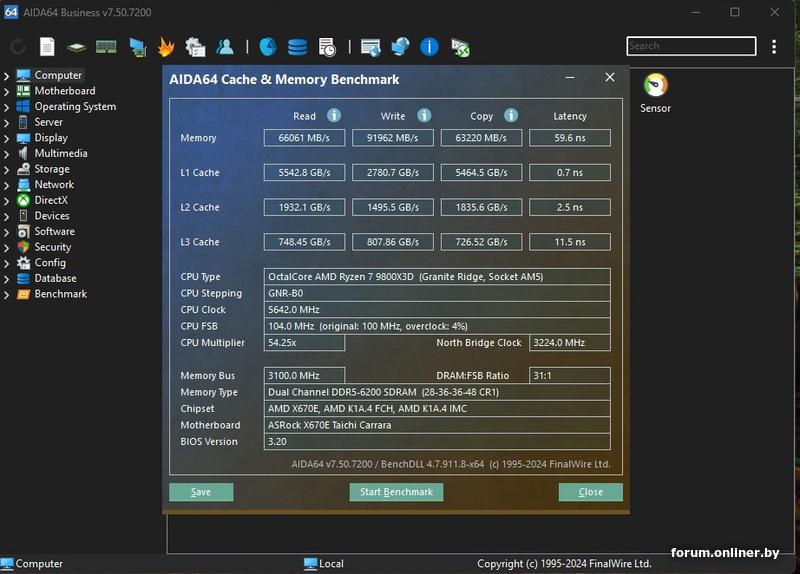800x574 pixels.
Task: Expand the Storage tree arrow
Action: click(x=7, y=169)
